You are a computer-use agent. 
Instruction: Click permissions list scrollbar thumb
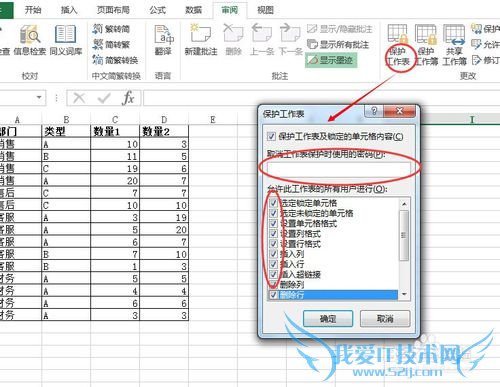click(x=404, y=235)
